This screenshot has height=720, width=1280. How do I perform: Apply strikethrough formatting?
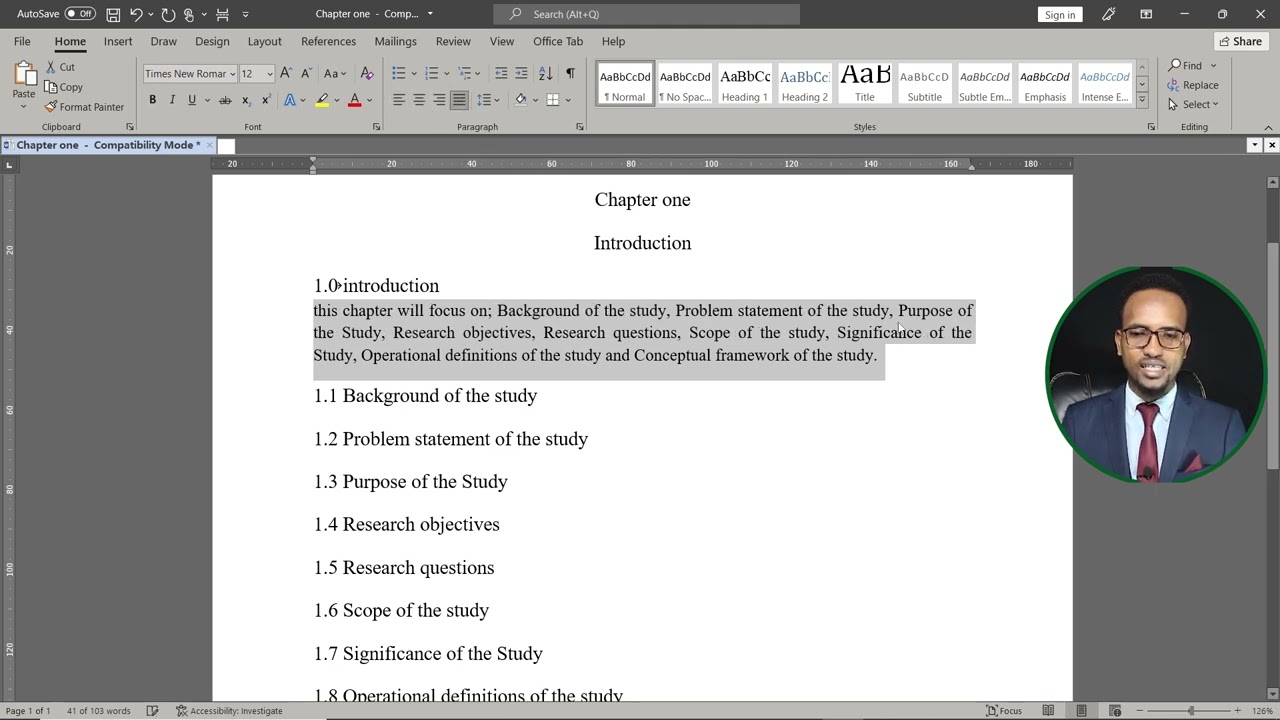click(225, 100)
